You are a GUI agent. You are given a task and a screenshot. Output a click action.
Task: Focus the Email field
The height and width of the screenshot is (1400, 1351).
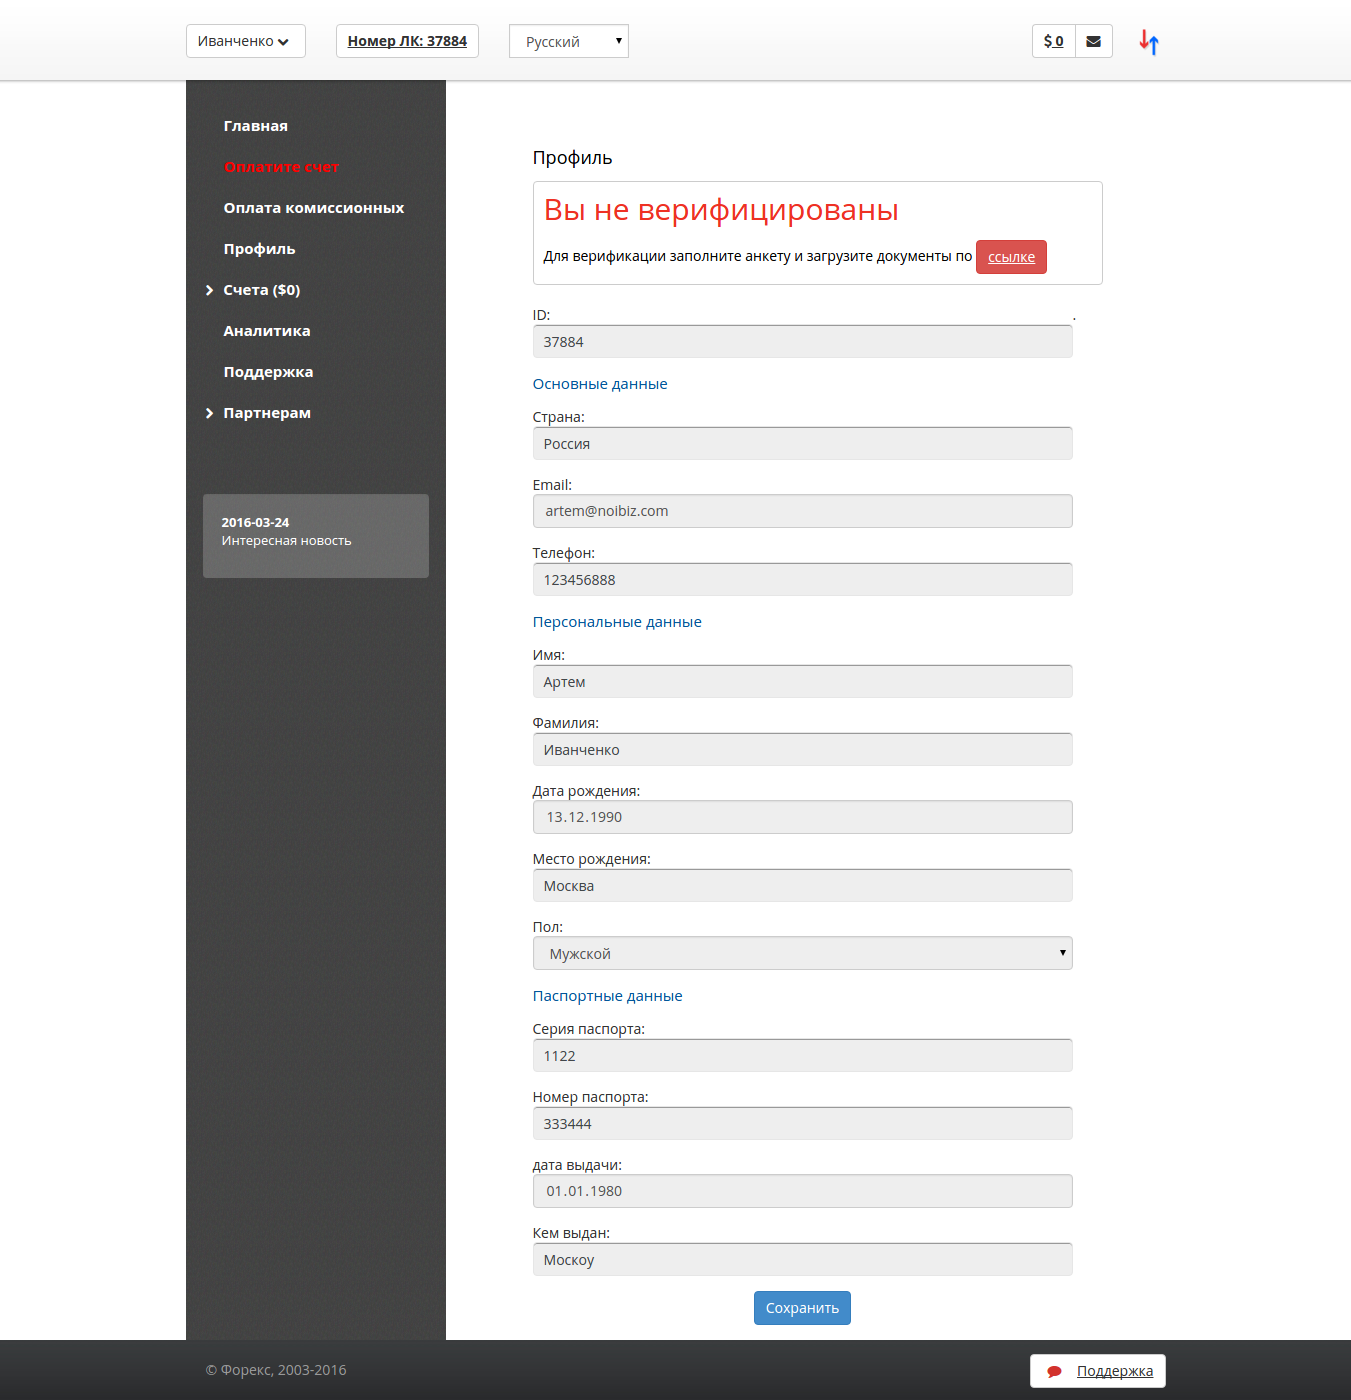[x=803, y=511]
